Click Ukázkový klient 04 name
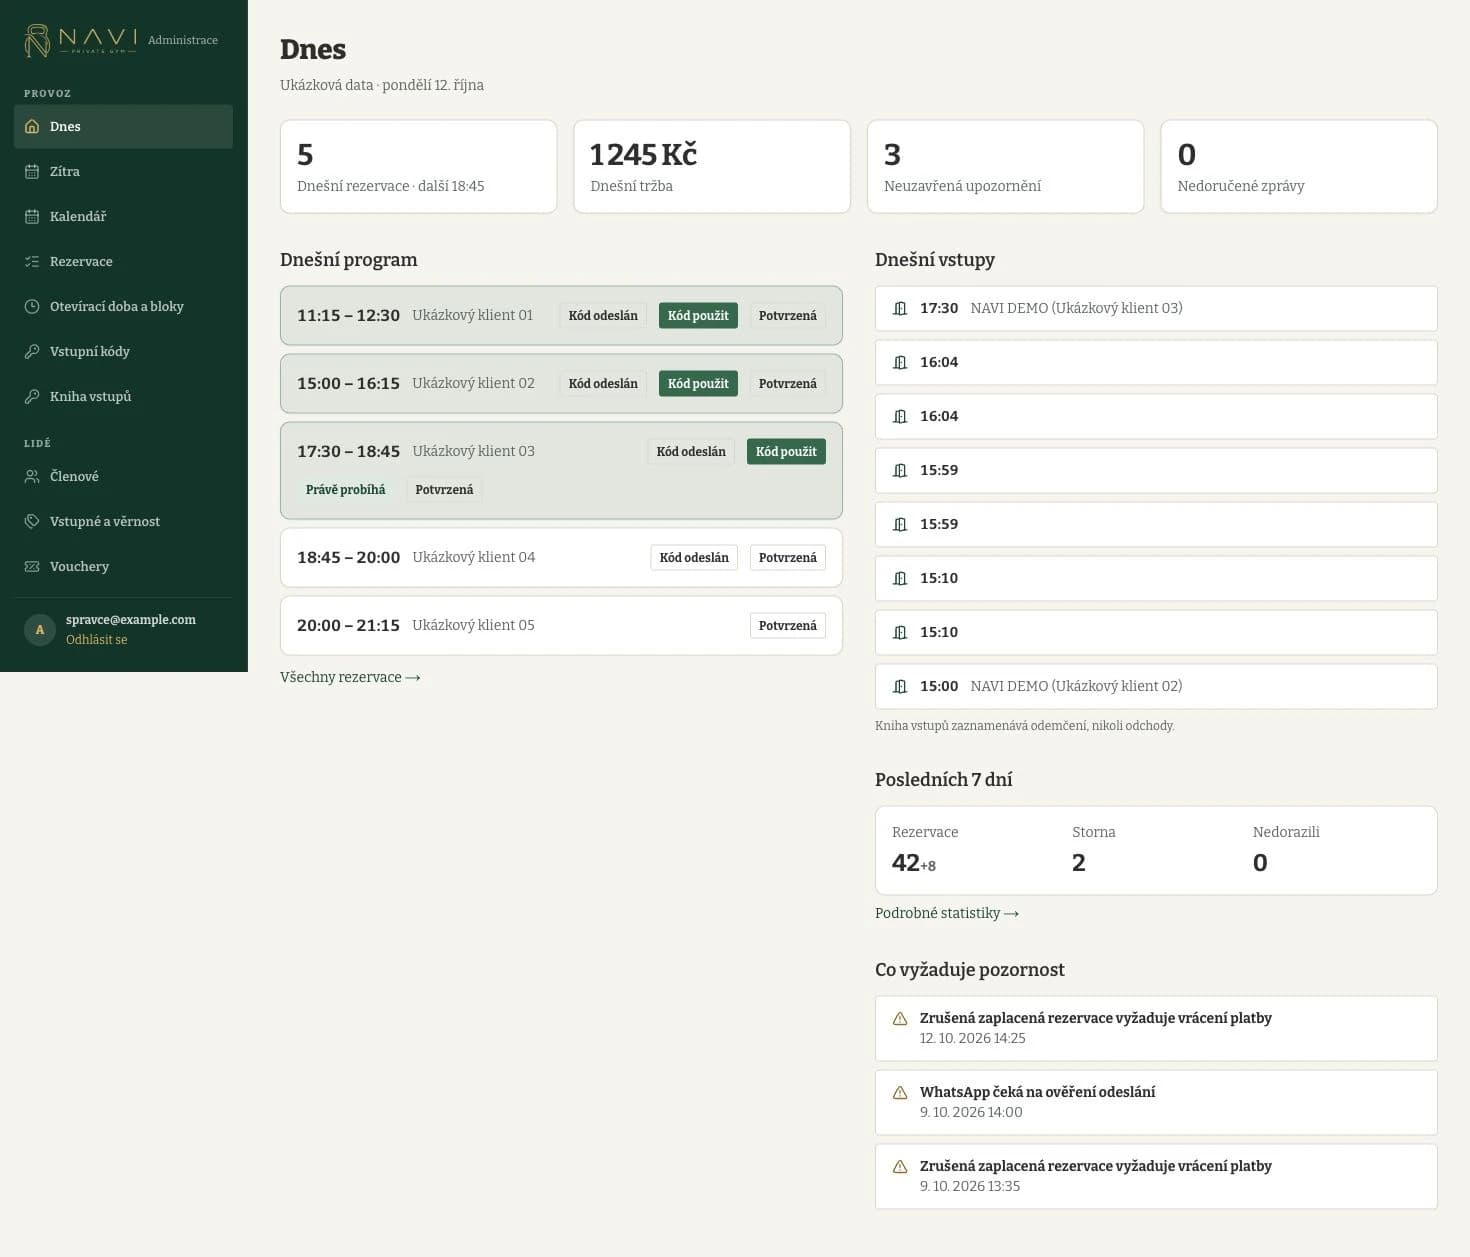Viewport: 1470px width, 1257px height. pos(474,558)
